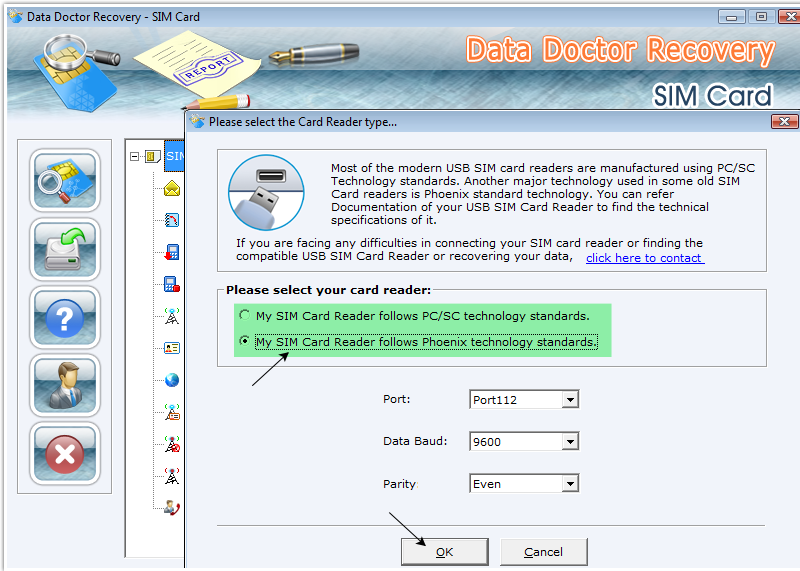Screen dimensions: 800x571
Task: Click the save recovered data drive icon
Action: tap(65, 249)
